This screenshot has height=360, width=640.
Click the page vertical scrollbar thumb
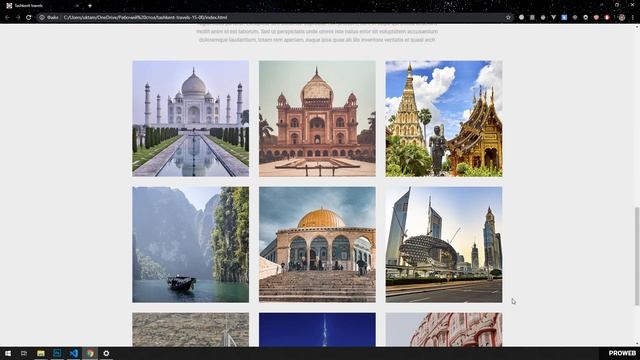click(637, 256)
